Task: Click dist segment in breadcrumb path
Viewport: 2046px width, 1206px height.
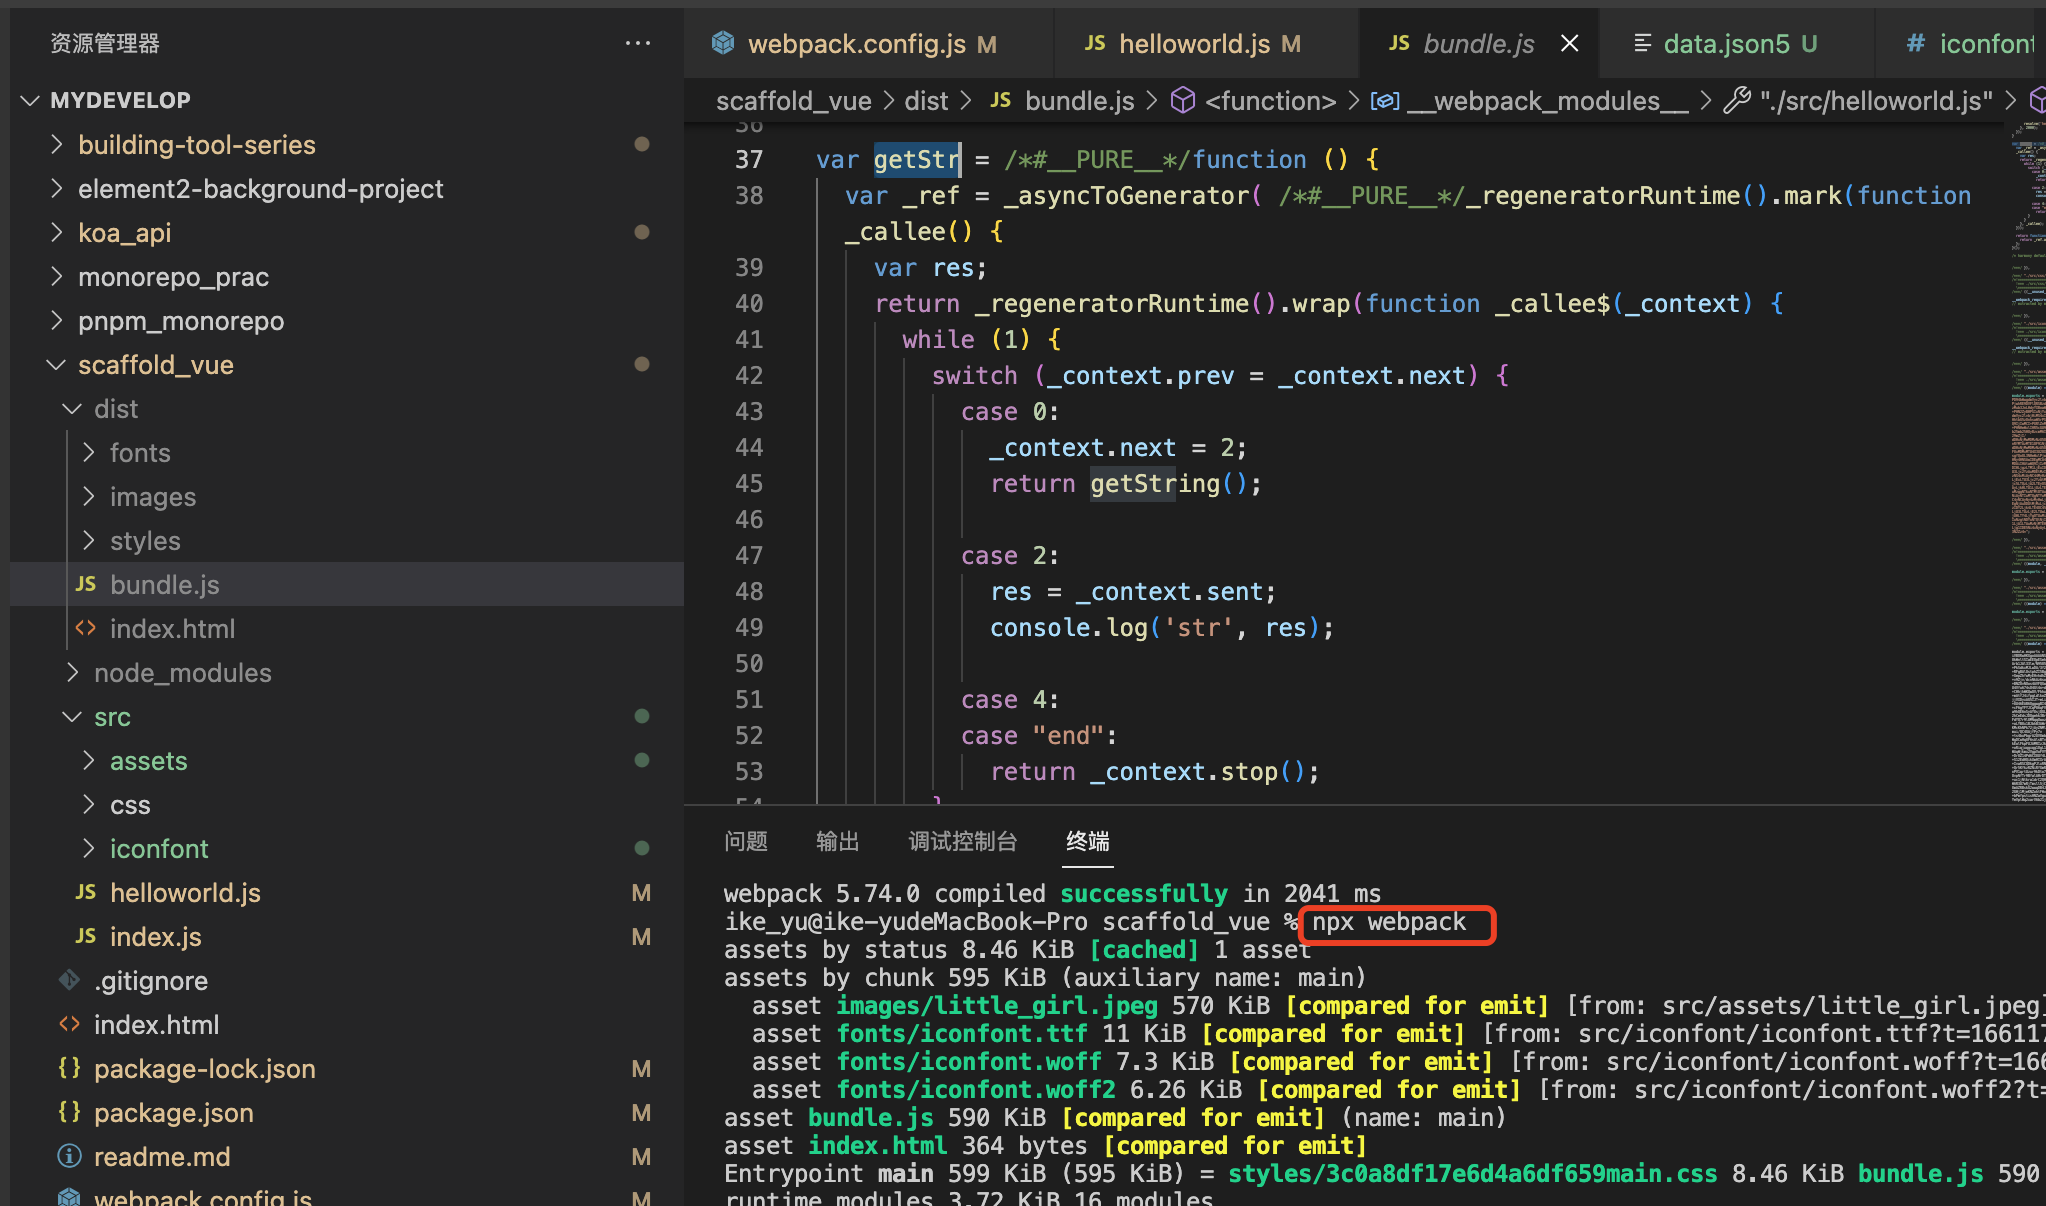Action: tap(926, 100)
